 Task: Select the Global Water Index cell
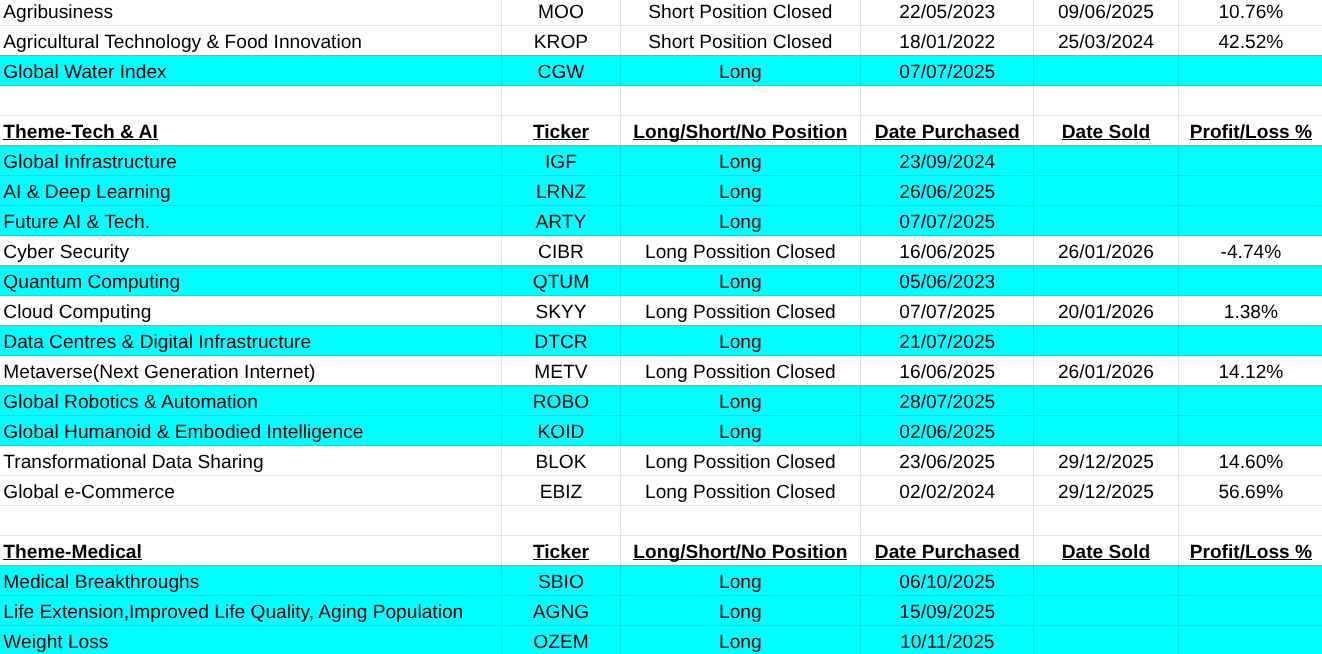click(85, 72)
